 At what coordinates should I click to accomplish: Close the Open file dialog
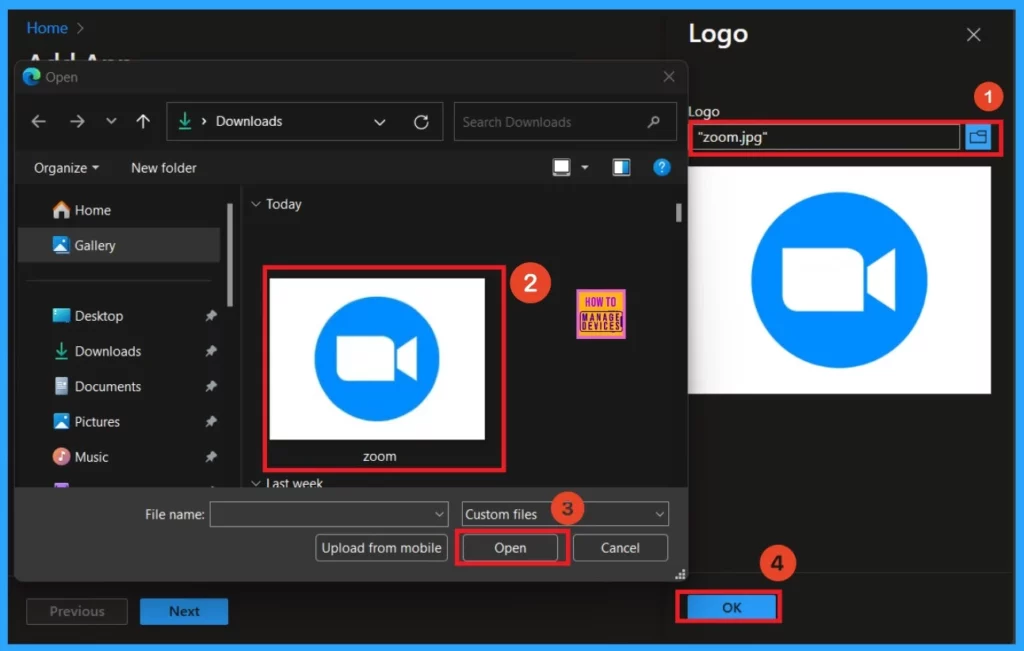(x=669, y=77)
